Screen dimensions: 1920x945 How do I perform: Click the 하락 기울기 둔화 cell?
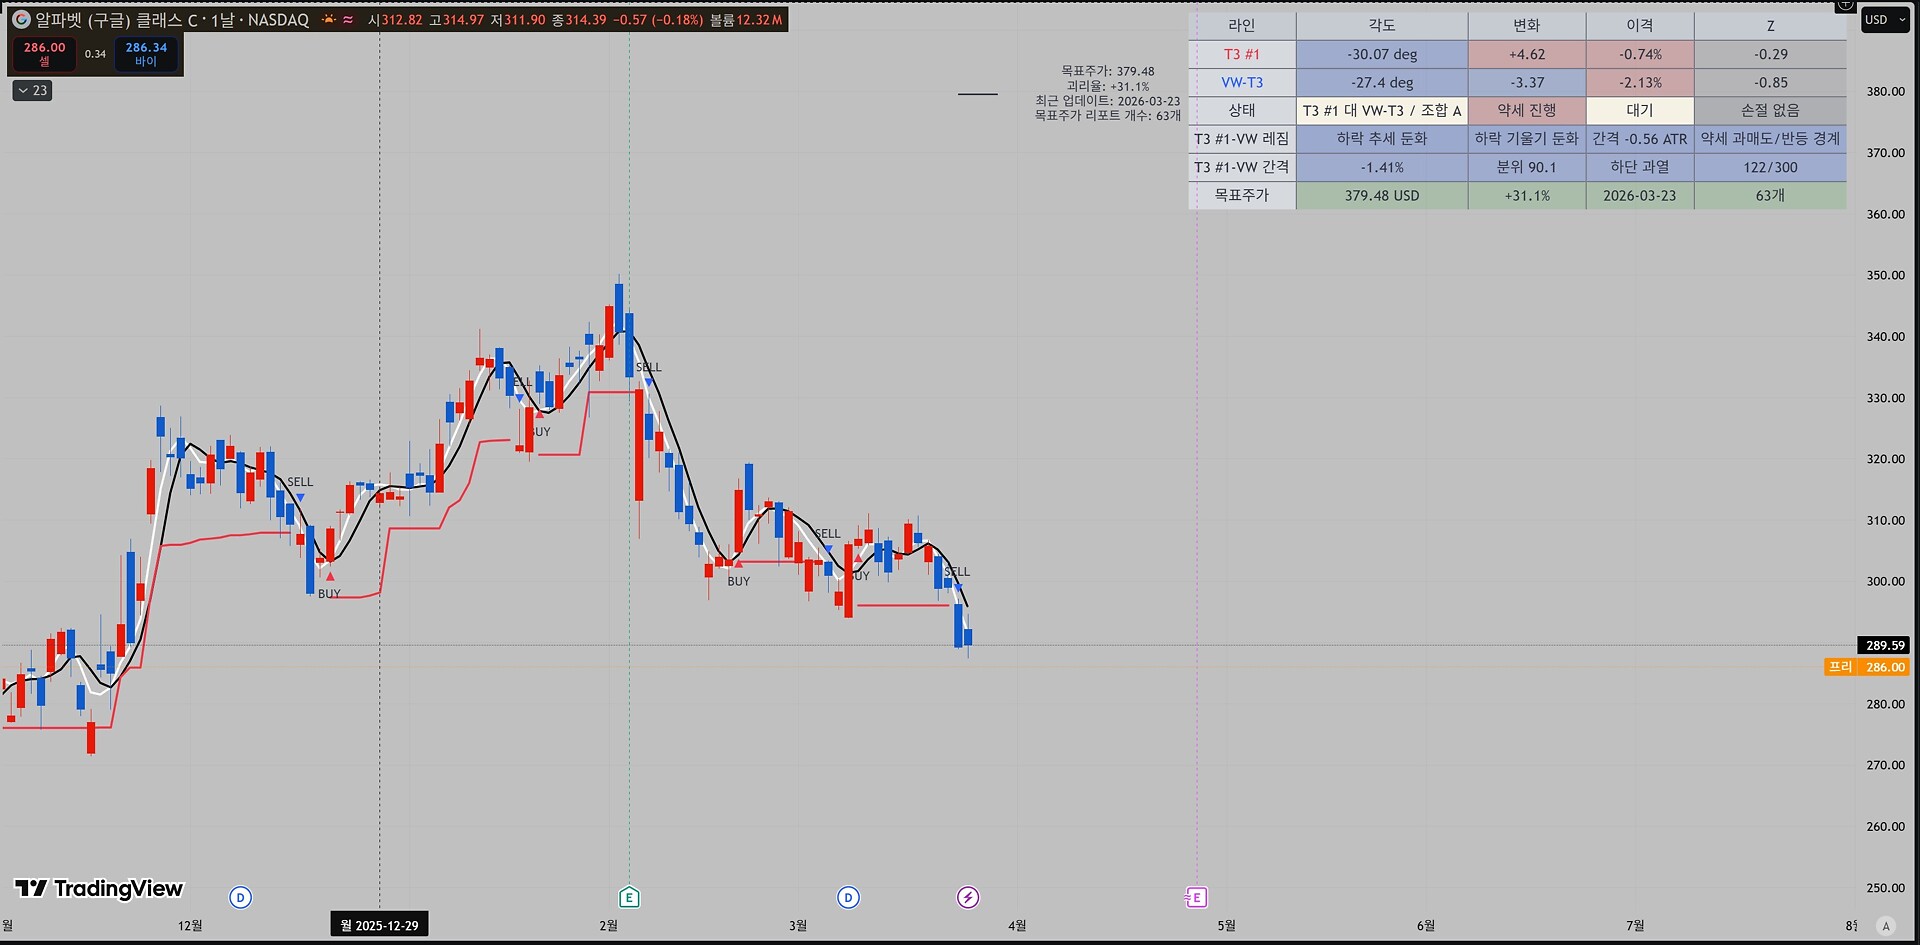coord(1527,138)
